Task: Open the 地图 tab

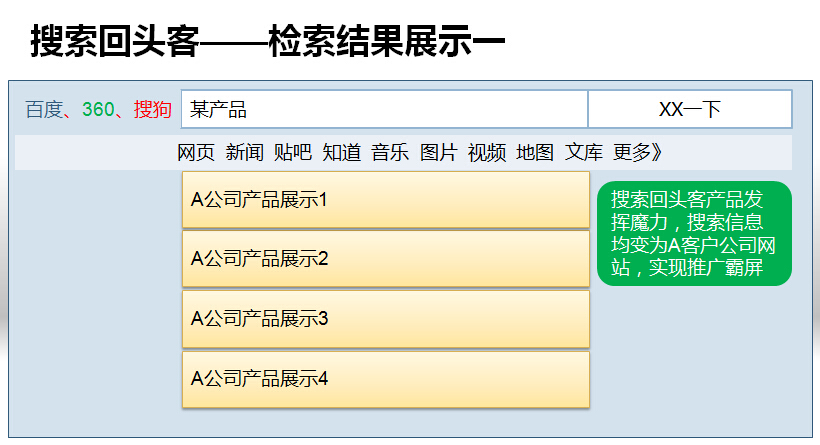Action: [535, 153]
